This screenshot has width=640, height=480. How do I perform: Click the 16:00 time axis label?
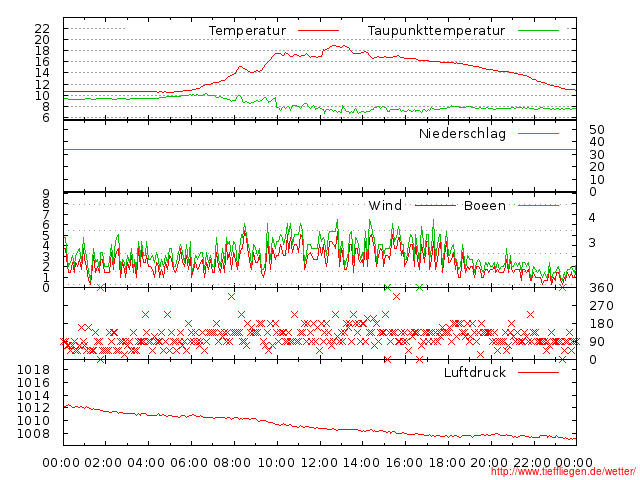tap(404, 463)
